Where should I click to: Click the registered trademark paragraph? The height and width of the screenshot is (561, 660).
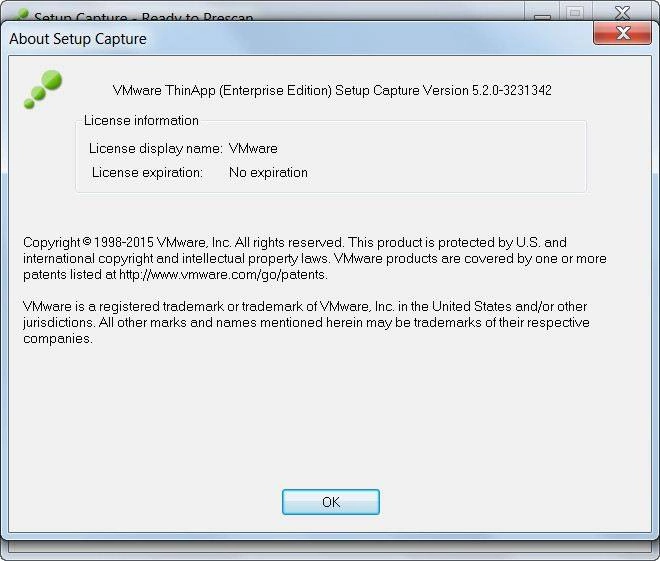point(306,322)
